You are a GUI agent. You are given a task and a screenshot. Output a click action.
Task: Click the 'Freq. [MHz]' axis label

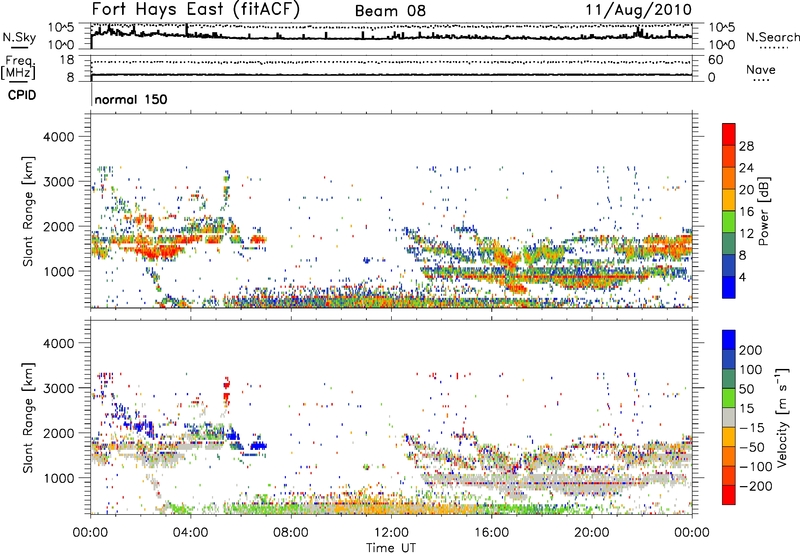[18, 67]
